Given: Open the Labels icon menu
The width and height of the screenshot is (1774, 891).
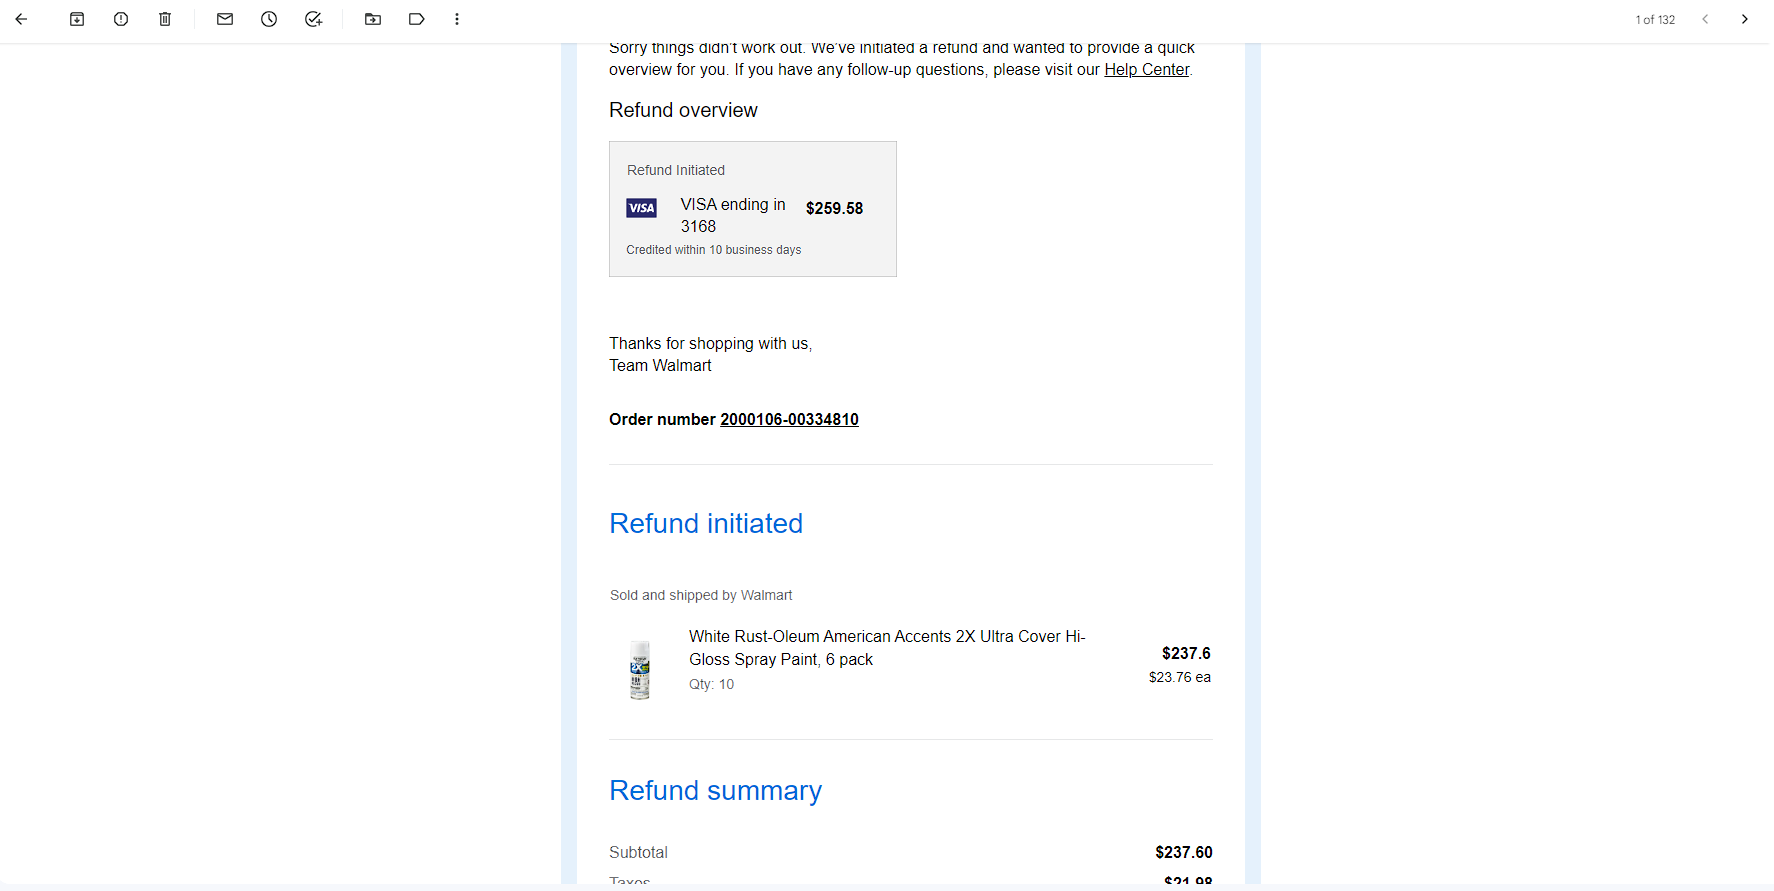Looking at the screenshot, I should (417, 19).
